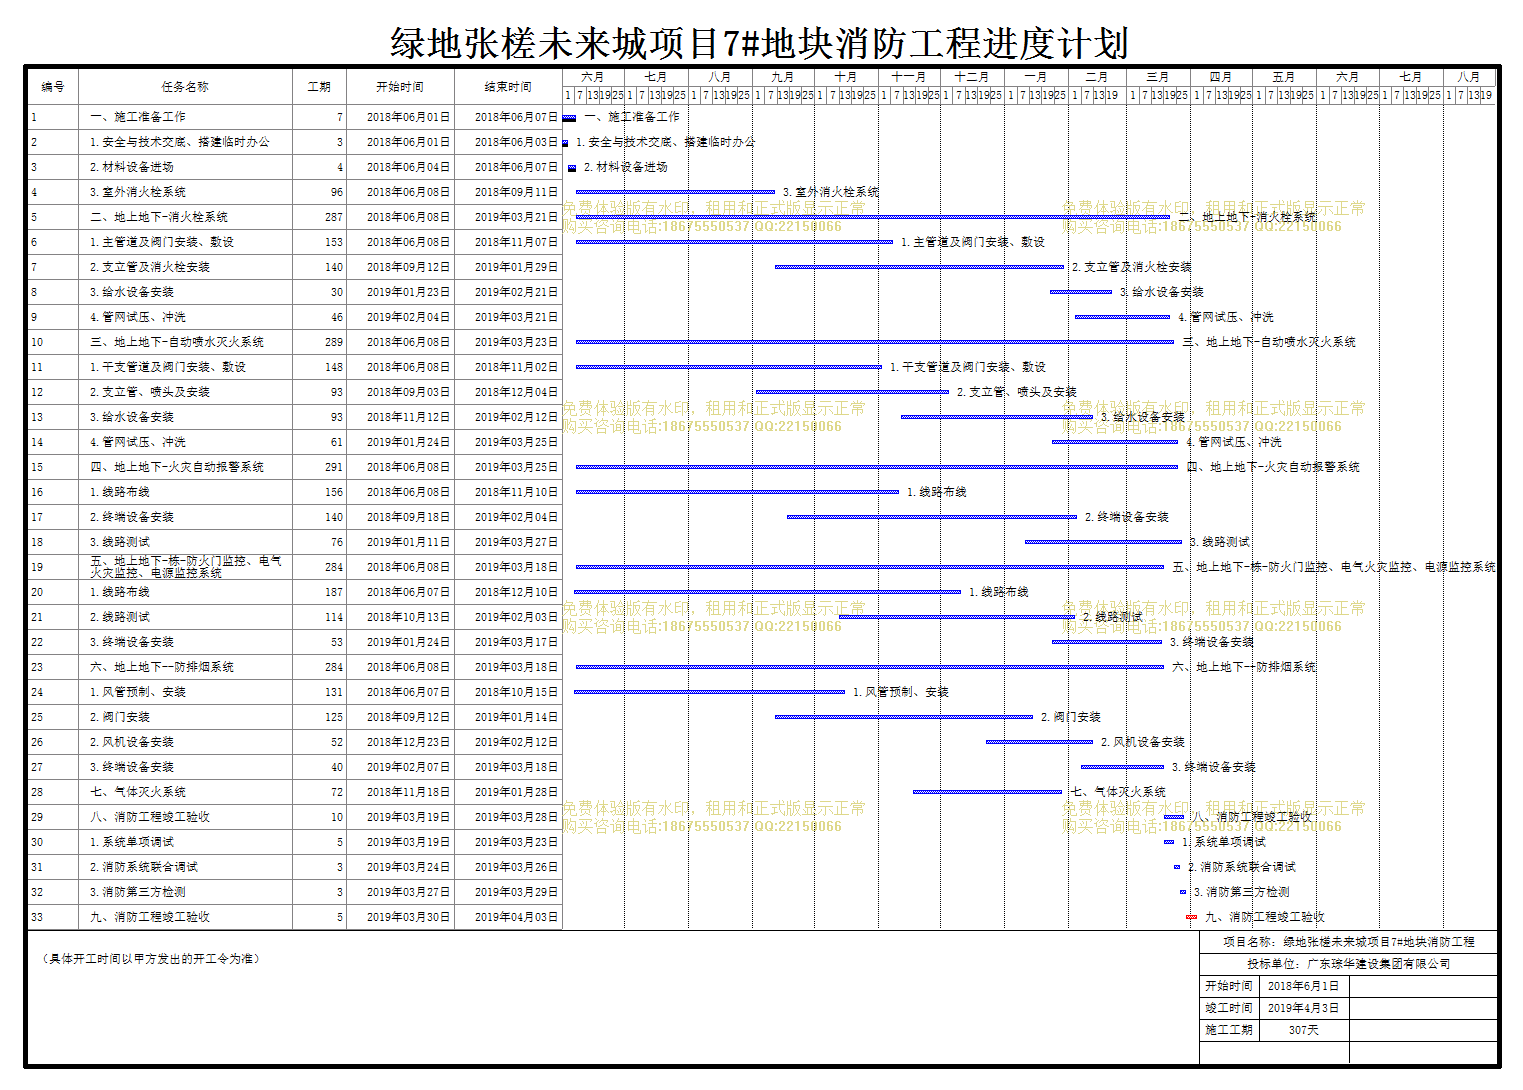This screenshot has height=1090, width=1523.
Task: Select task name 1. 主管道及阀门安装、敷设 in row 6
Action: pos(162,242)
